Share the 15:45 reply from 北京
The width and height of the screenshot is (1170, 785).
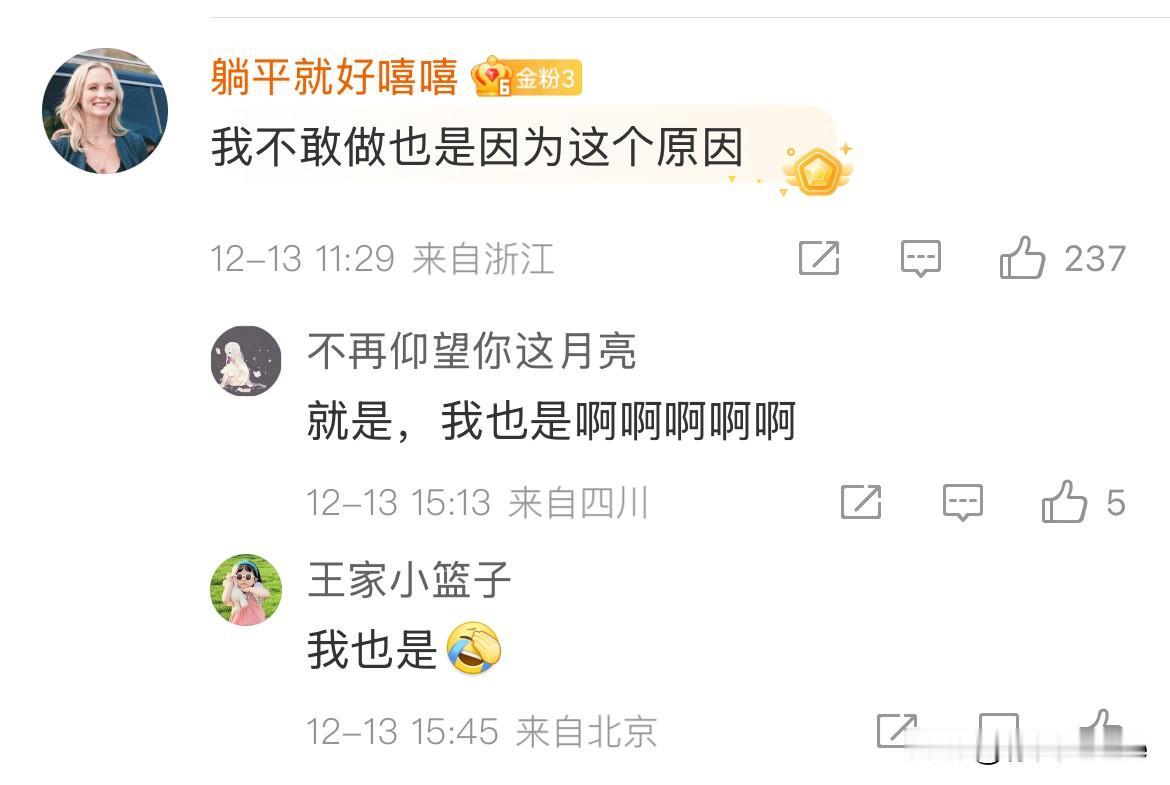coord(896,731)
